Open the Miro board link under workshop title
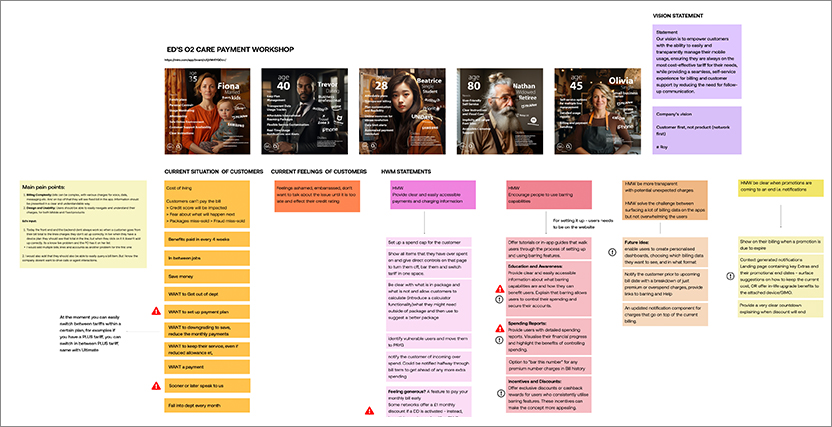Image resolution: width=832 pixels, height=427 pixels. (193, 59)
